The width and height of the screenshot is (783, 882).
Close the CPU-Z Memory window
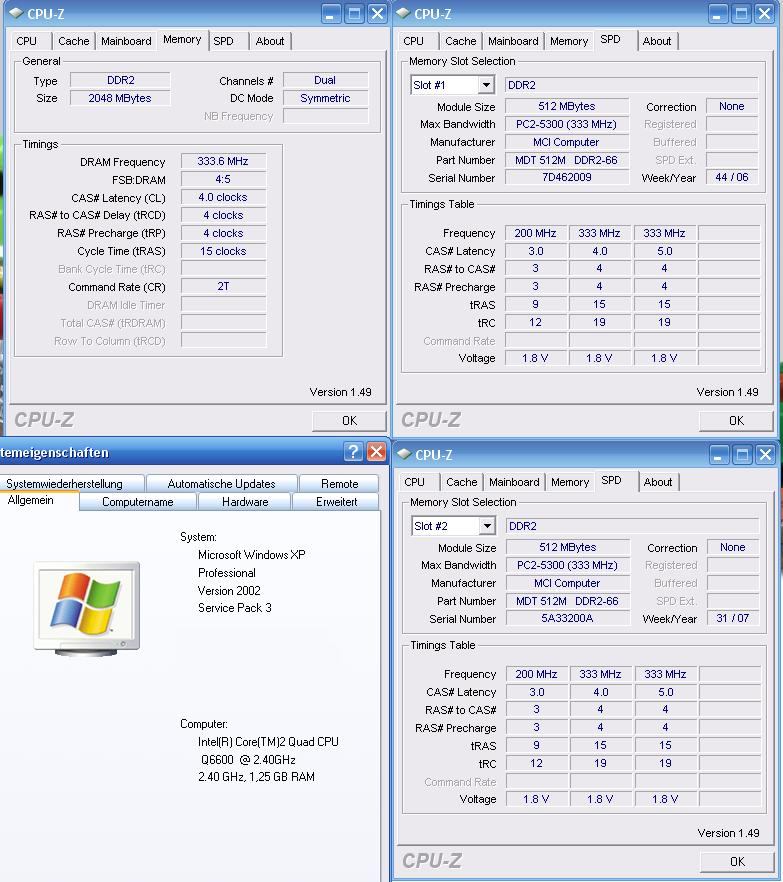[x=377, y=14]
